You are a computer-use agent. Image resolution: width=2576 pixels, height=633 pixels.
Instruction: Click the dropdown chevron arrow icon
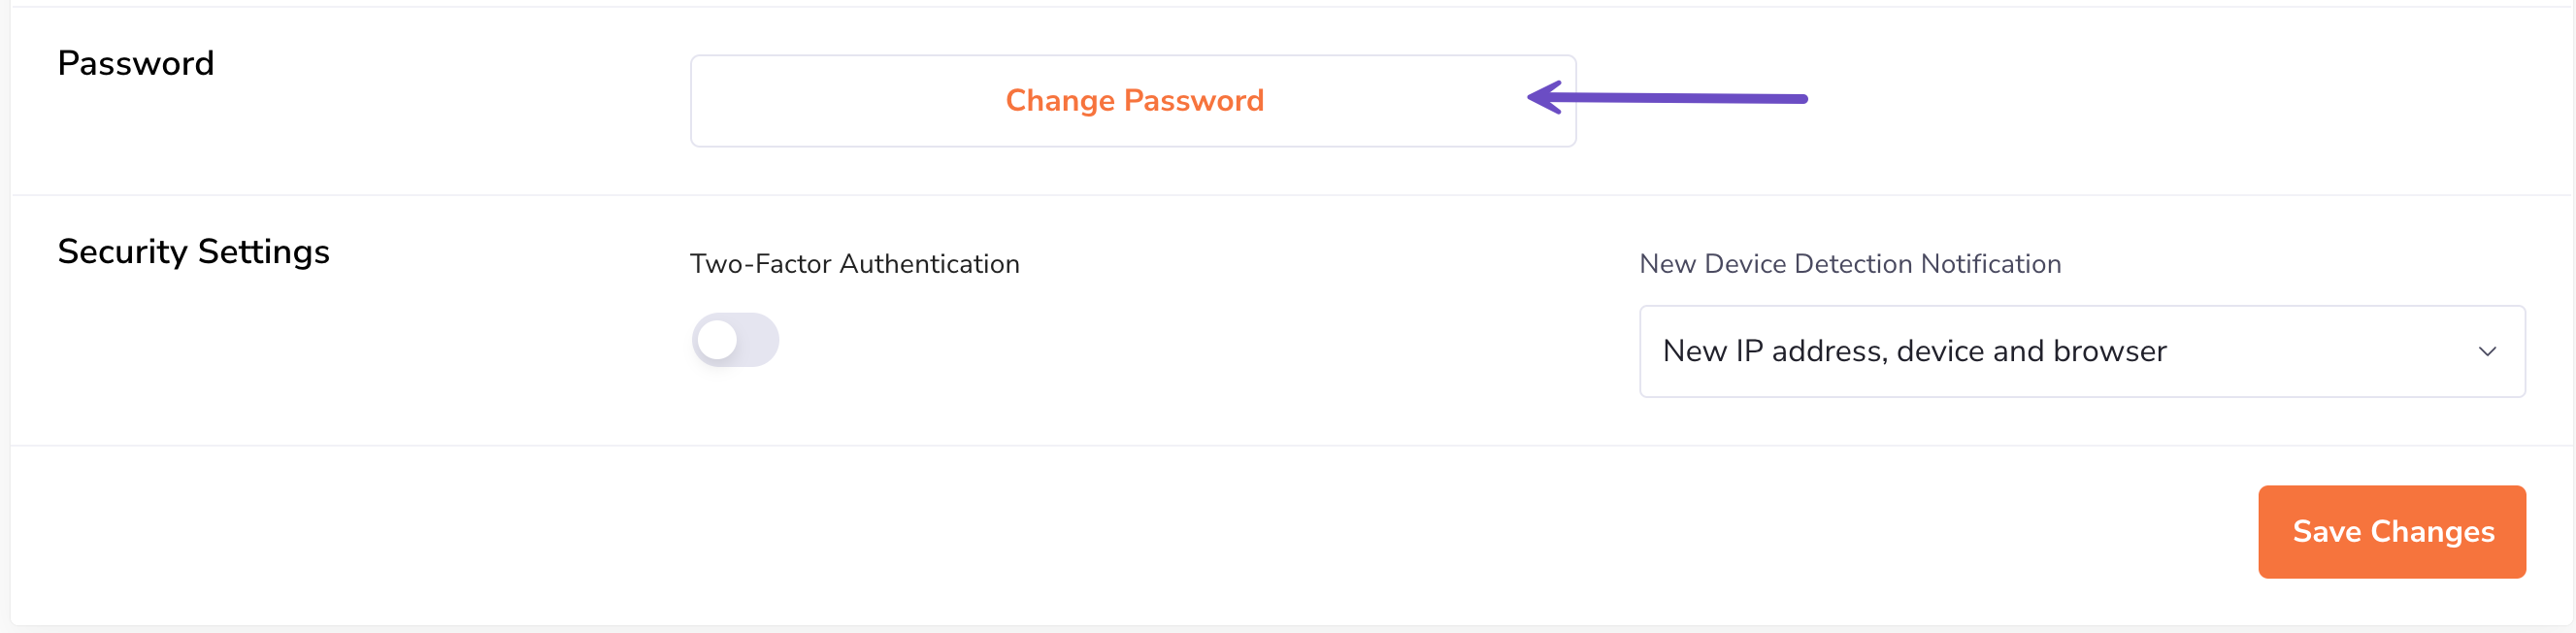tap(2487, 351)
